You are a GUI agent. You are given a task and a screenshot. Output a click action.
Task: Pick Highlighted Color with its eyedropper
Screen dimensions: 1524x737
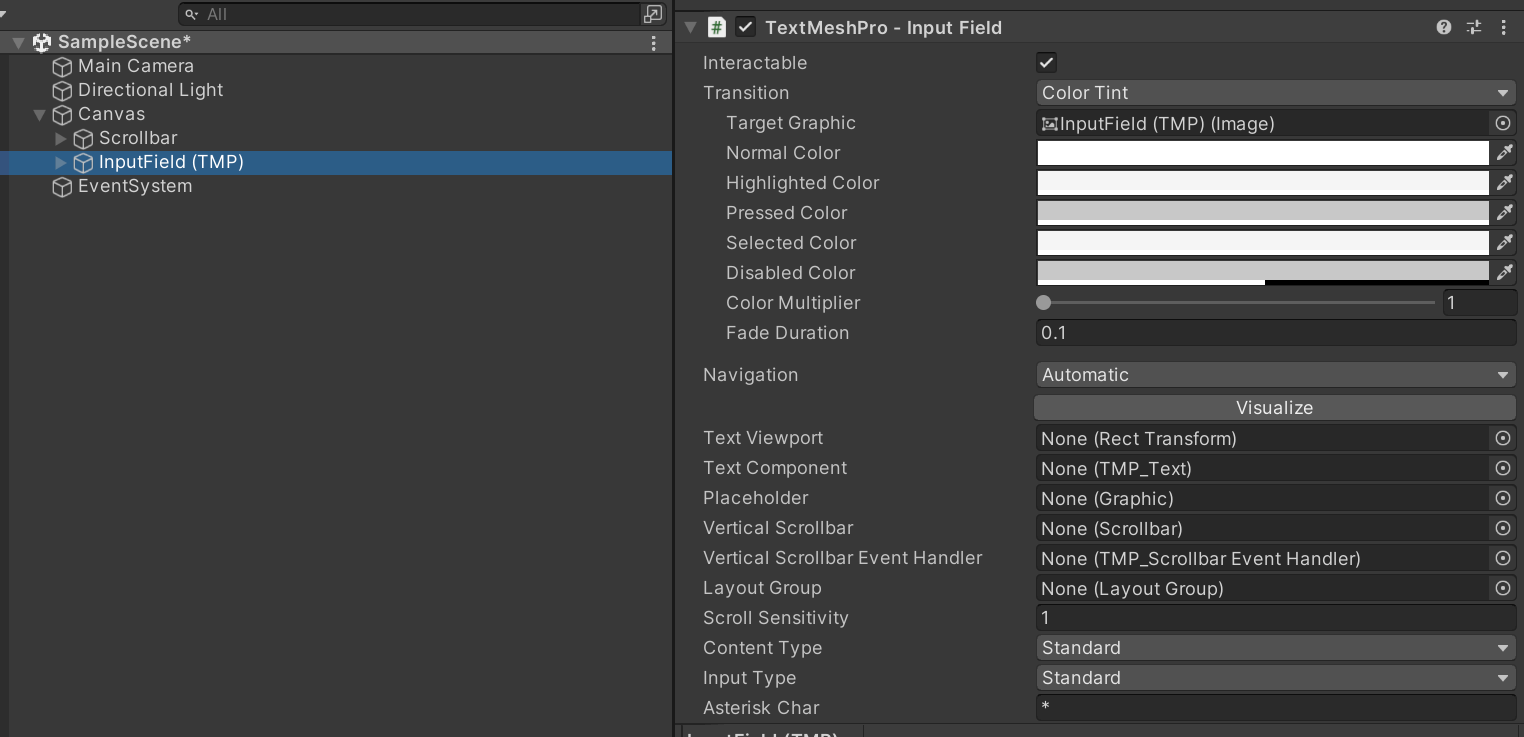[1506, 182]
